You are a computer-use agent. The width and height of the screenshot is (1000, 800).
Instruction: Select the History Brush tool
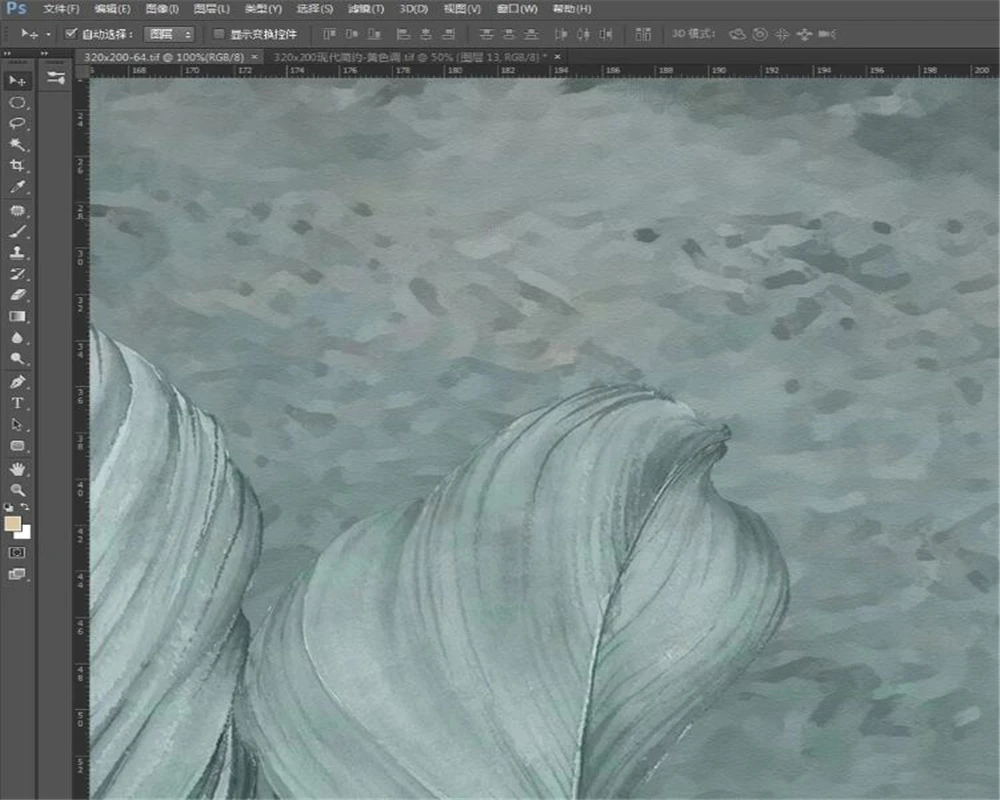(x=17, y=274)
